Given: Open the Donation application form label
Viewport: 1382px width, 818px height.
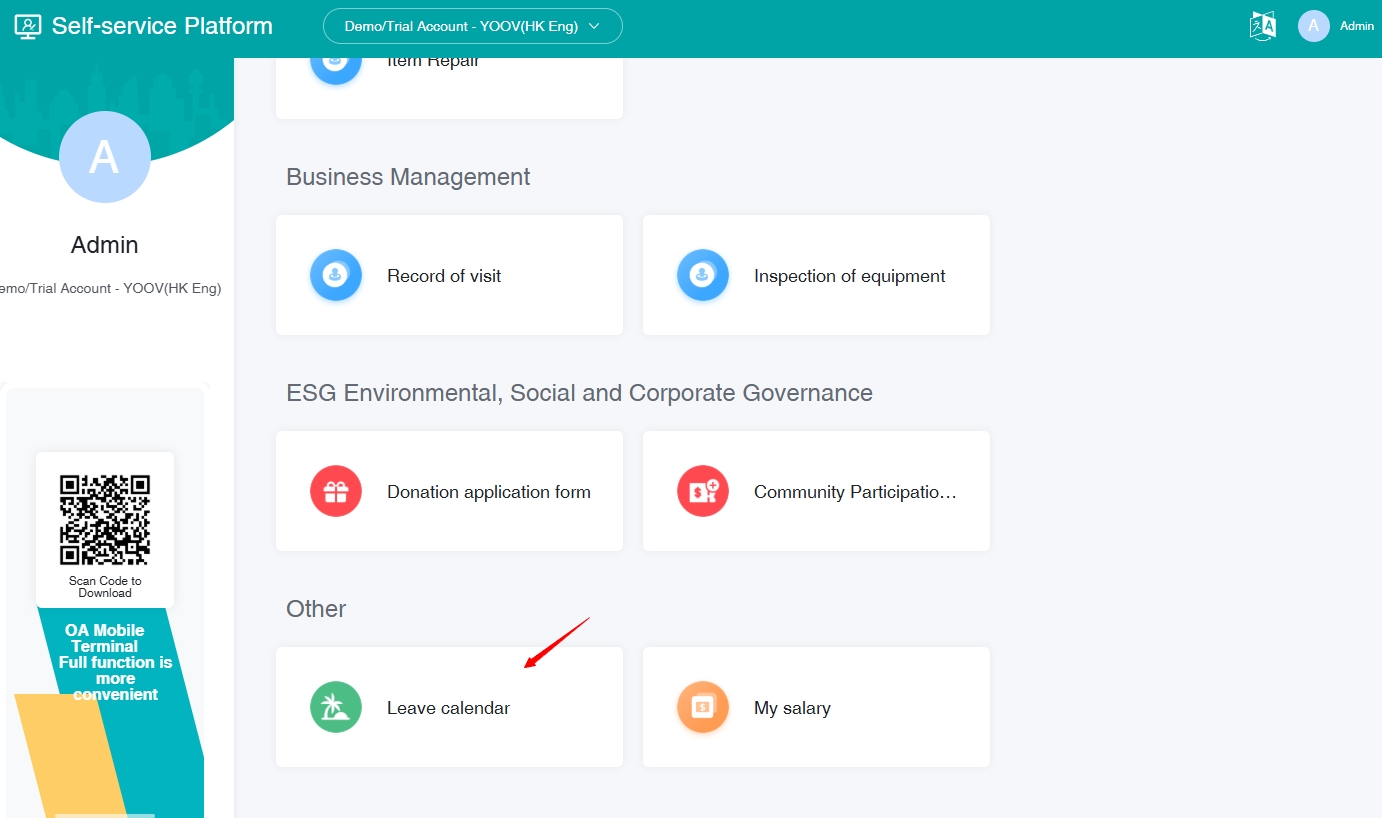Looking at the screenshot, I should pos(488,492).
